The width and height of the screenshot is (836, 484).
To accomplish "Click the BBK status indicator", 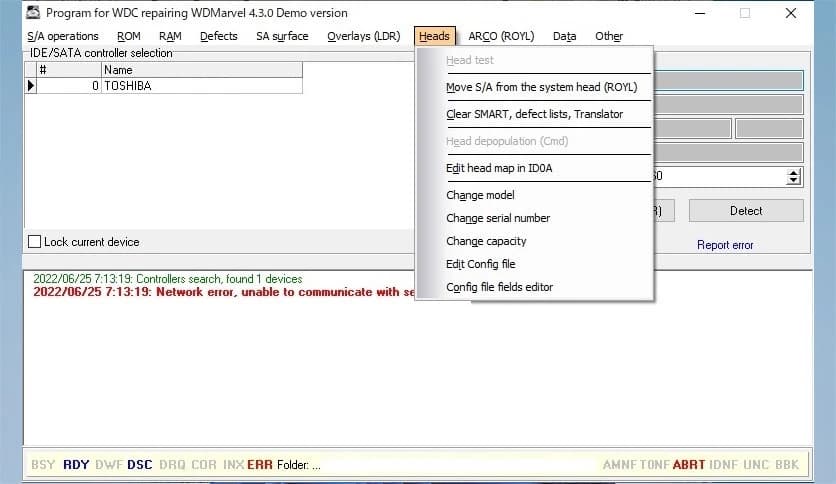I will coord(787,465).
